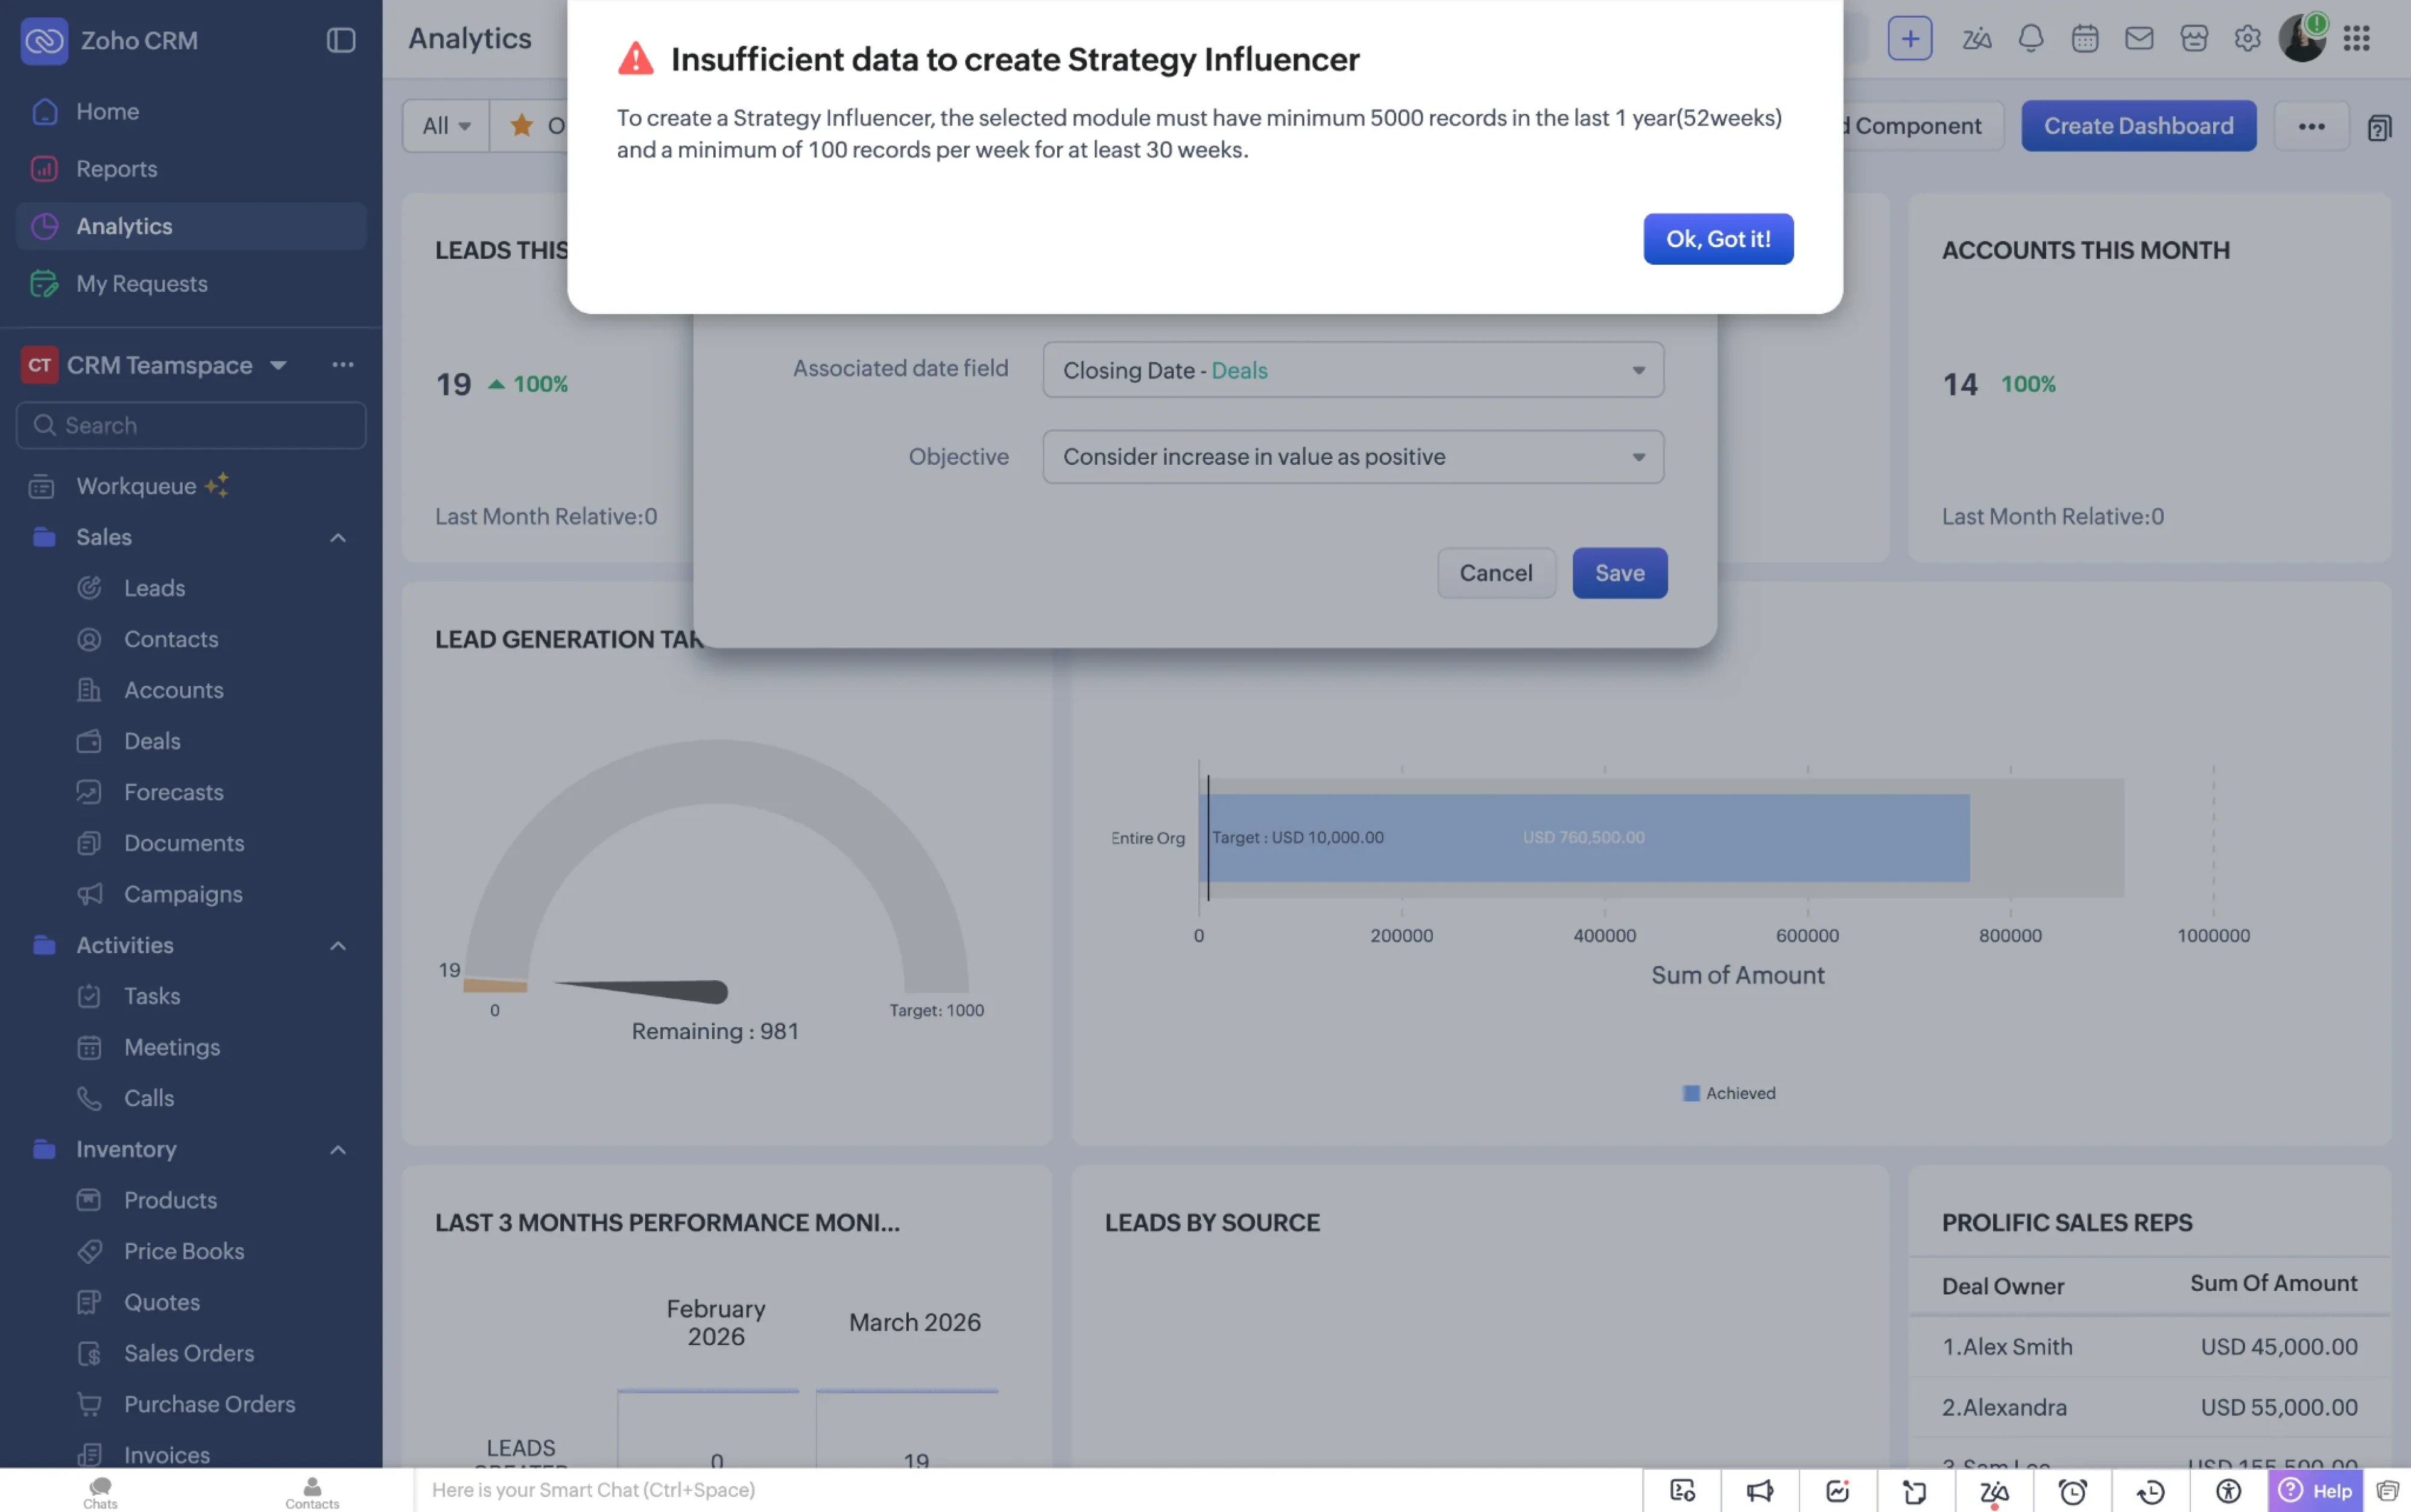This screenshot has width=2411, height=1512.
Task: Open the help guide icon beside more options
Action: (x=2379, y=127)
